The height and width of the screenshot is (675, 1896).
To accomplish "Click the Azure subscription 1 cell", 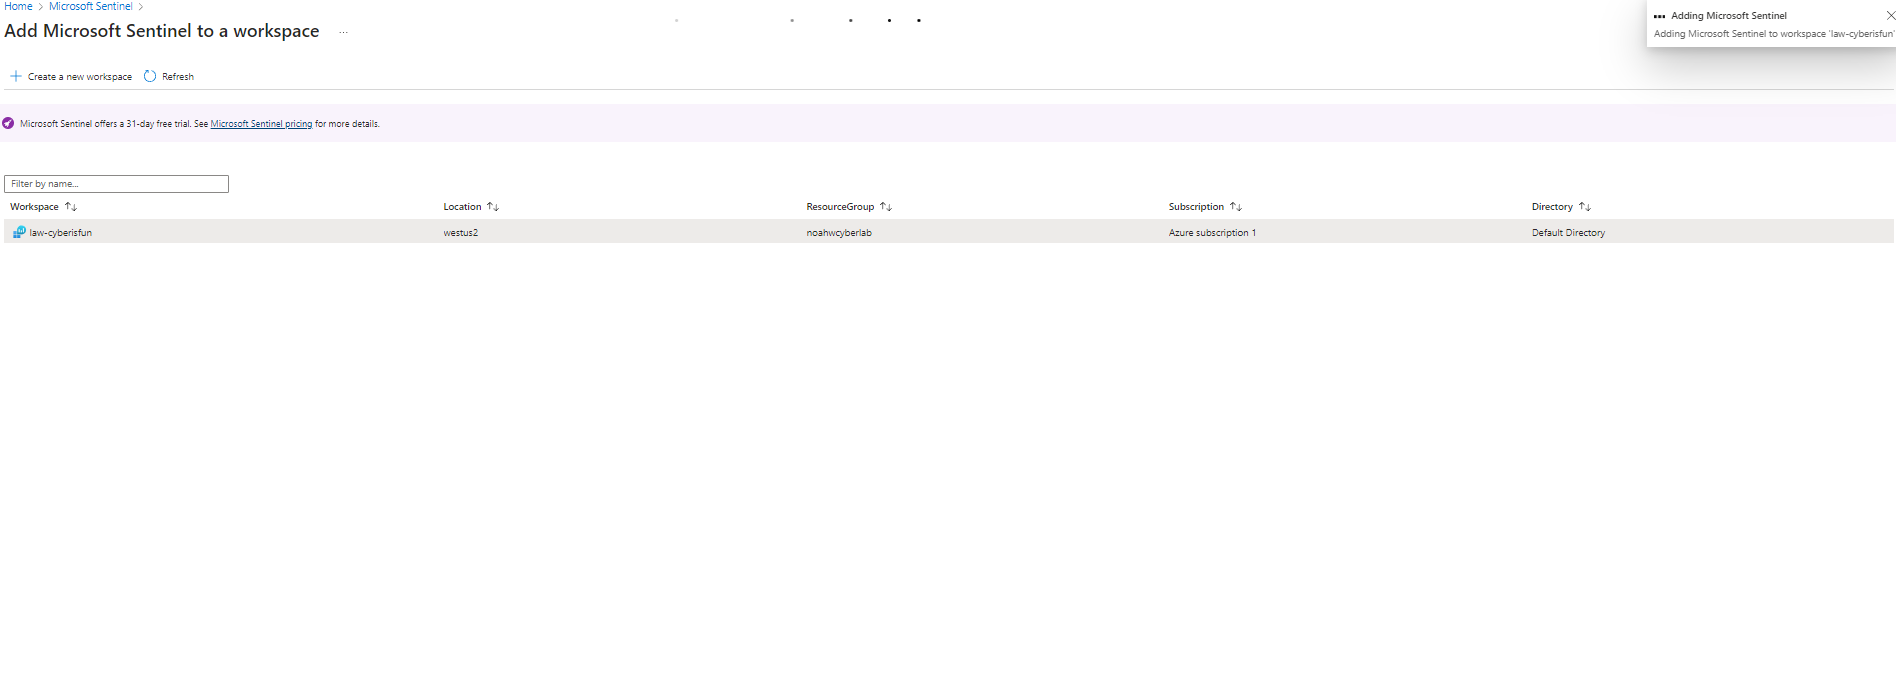I will click(x=1212, y=233).
